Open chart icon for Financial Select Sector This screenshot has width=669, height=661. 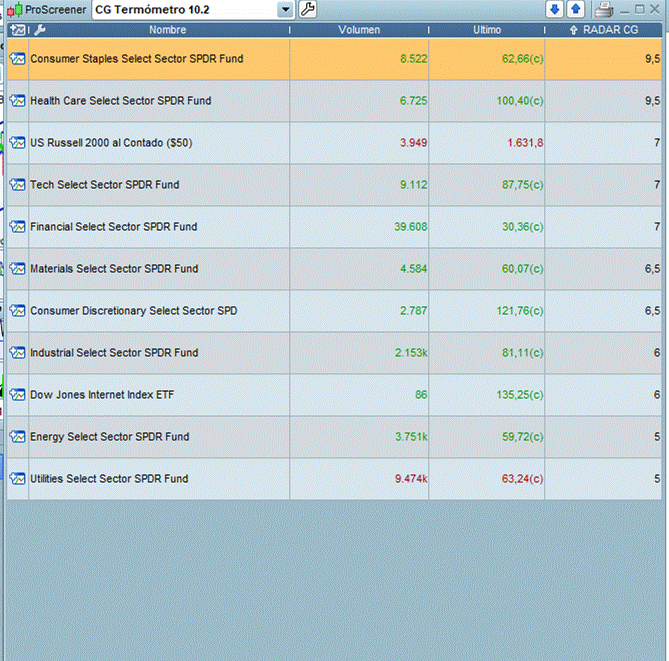(17, 227)
